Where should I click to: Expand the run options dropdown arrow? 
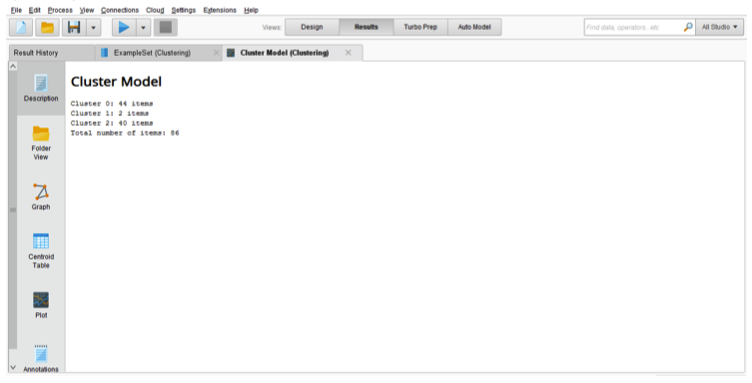(x=143, y=27)
